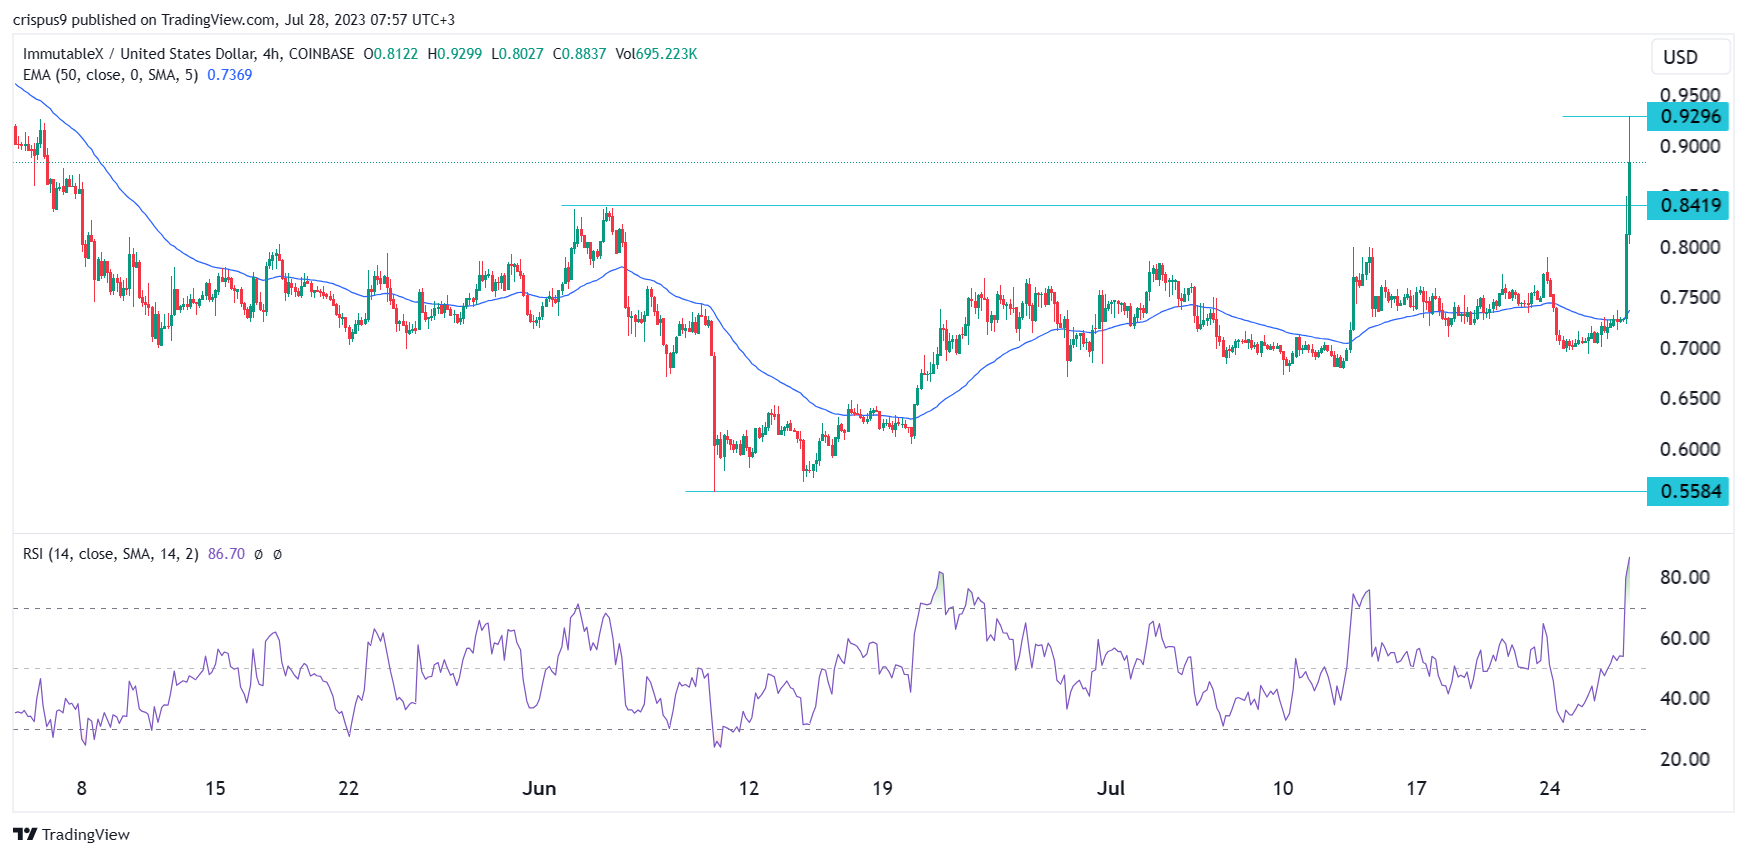Click the 22 date label on the time axis
The height and width of the screenshot is (856, 1747).
click(348, 788)
